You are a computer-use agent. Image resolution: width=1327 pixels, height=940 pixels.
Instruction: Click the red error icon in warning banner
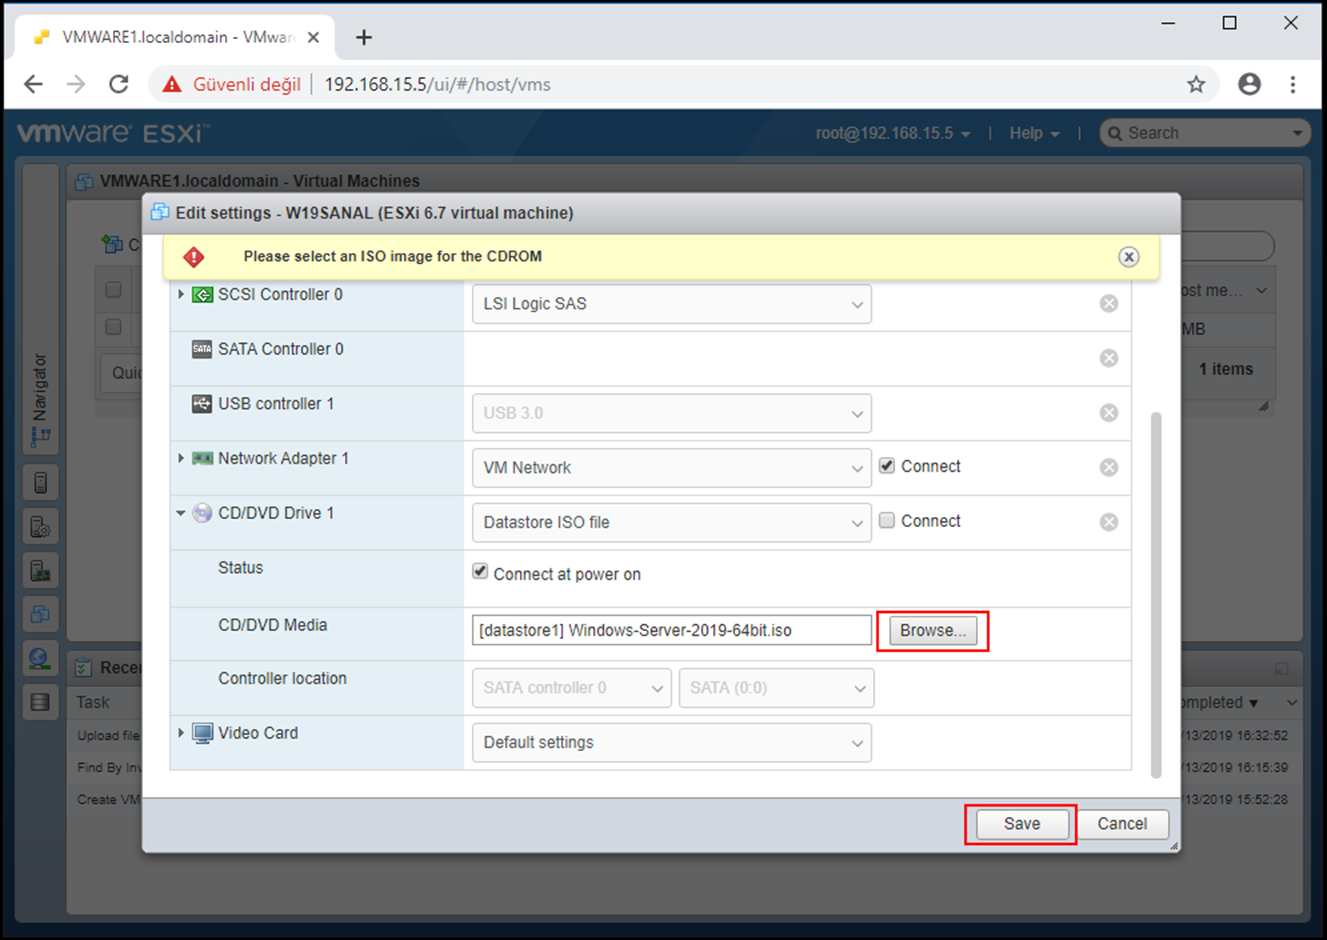(x=194, y=257)
